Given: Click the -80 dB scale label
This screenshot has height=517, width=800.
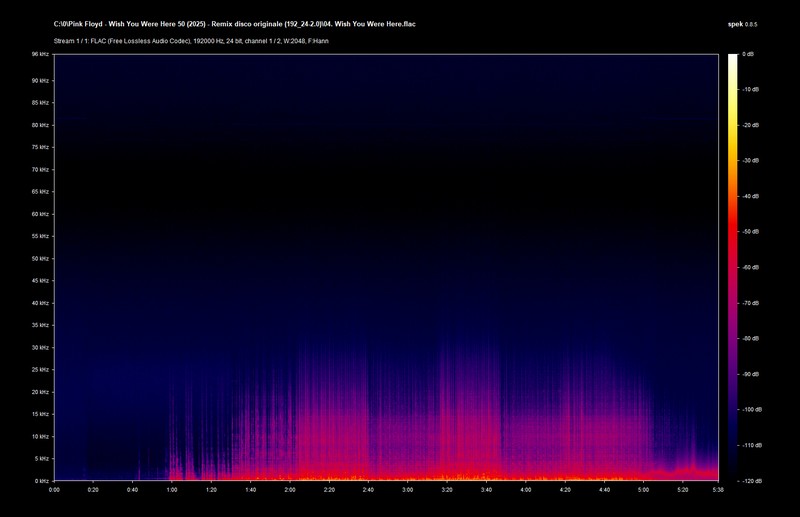Looking at the screenshot, I should click(x=750, y=338).
